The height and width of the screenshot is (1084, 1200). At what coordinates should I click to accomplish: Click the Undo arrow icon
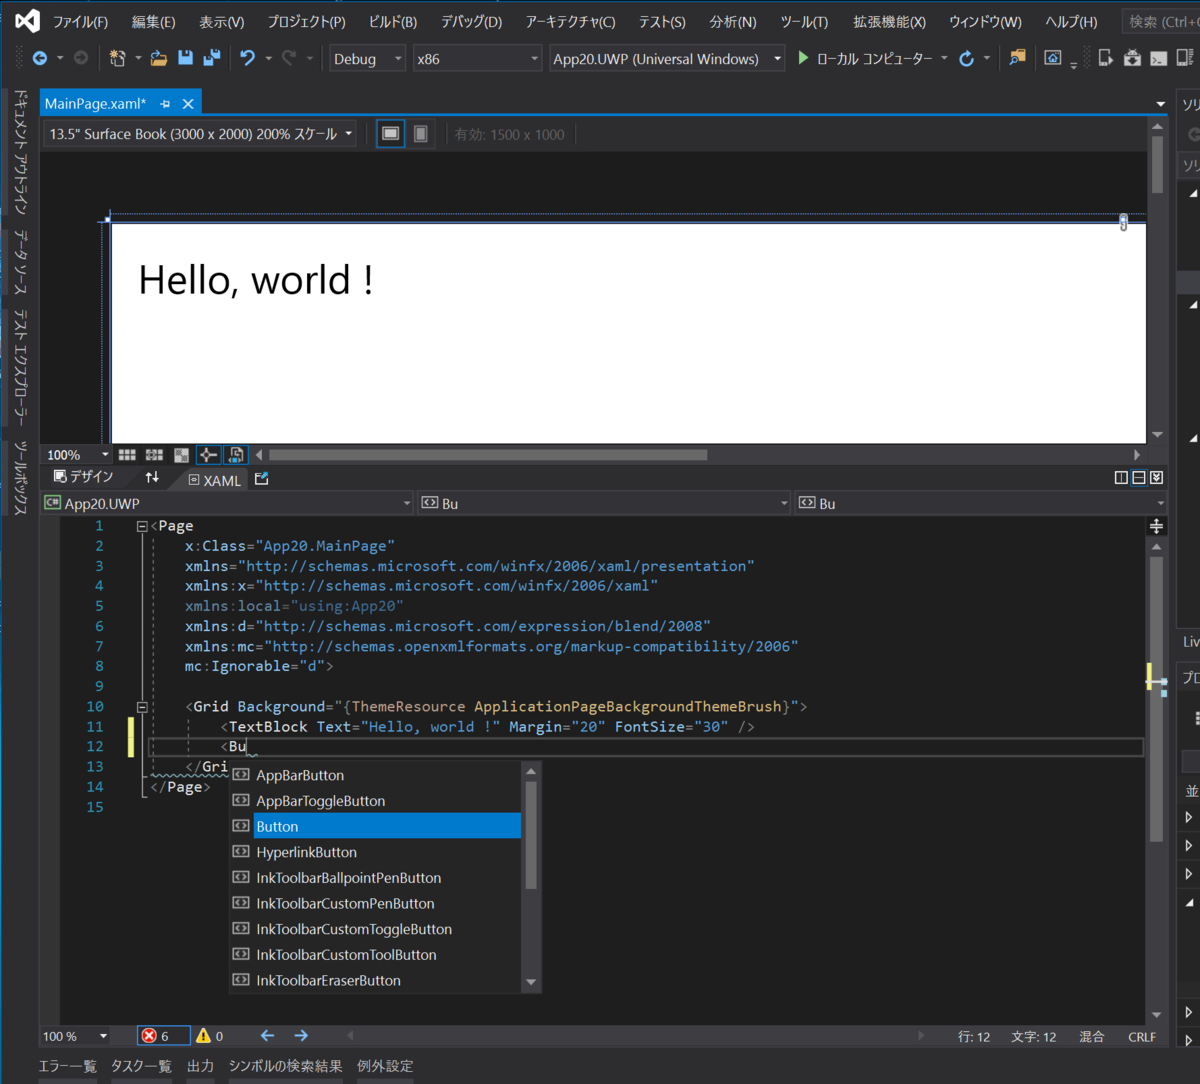248,59
